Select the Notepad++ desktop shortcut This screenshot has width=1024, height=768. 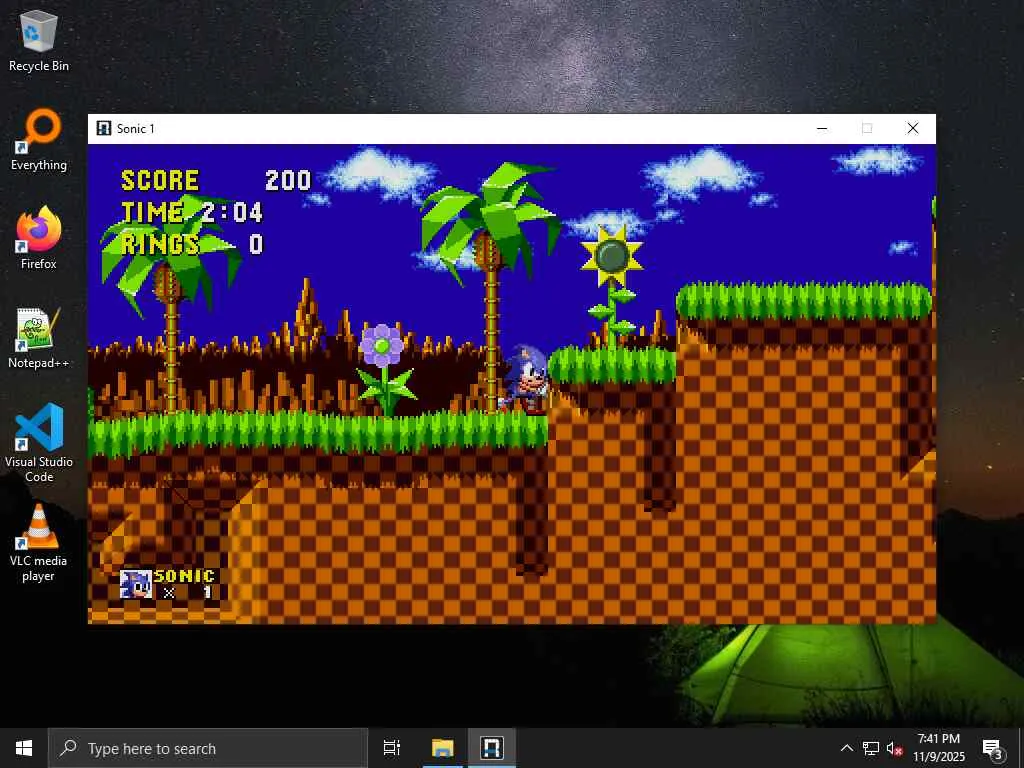pos(39,338)
